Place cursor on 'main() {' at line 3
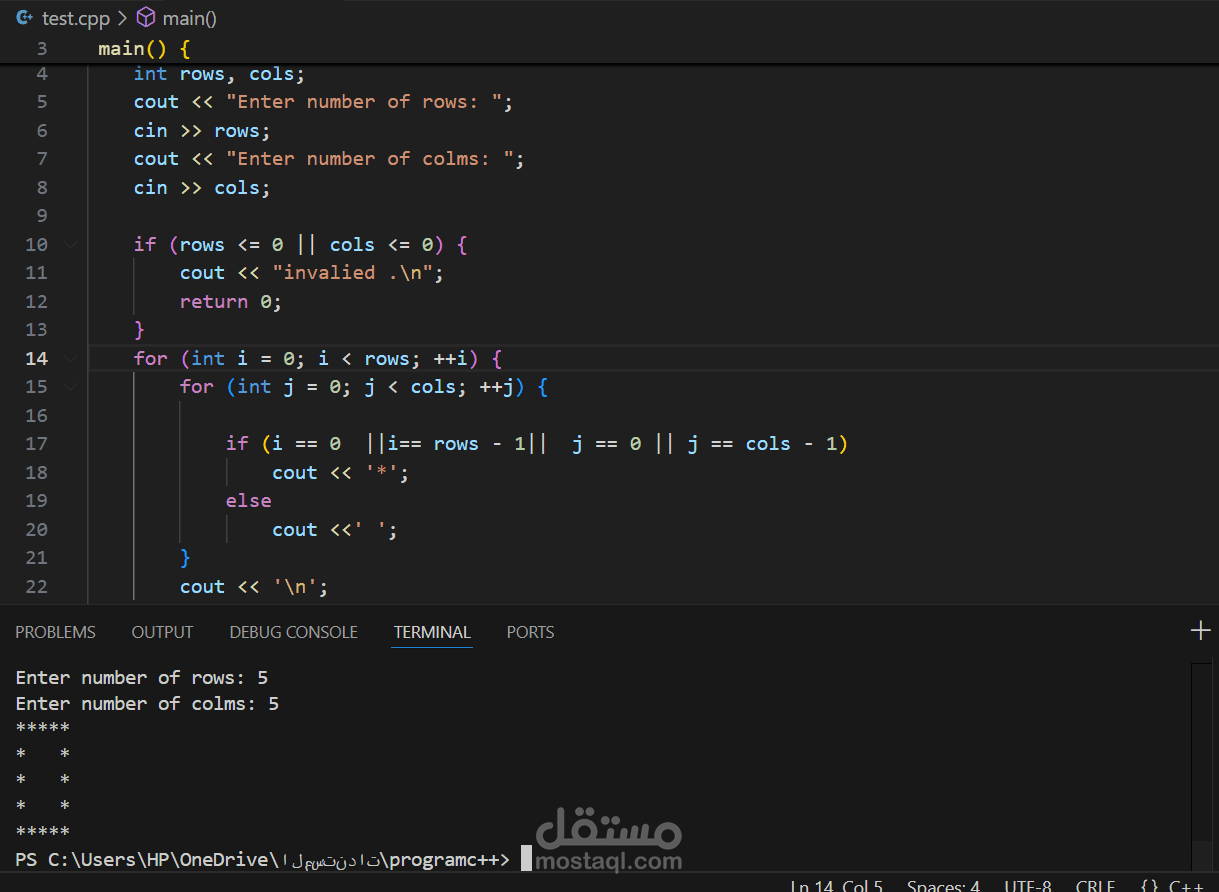1219x892 pixels. click(x=144, y=48)
